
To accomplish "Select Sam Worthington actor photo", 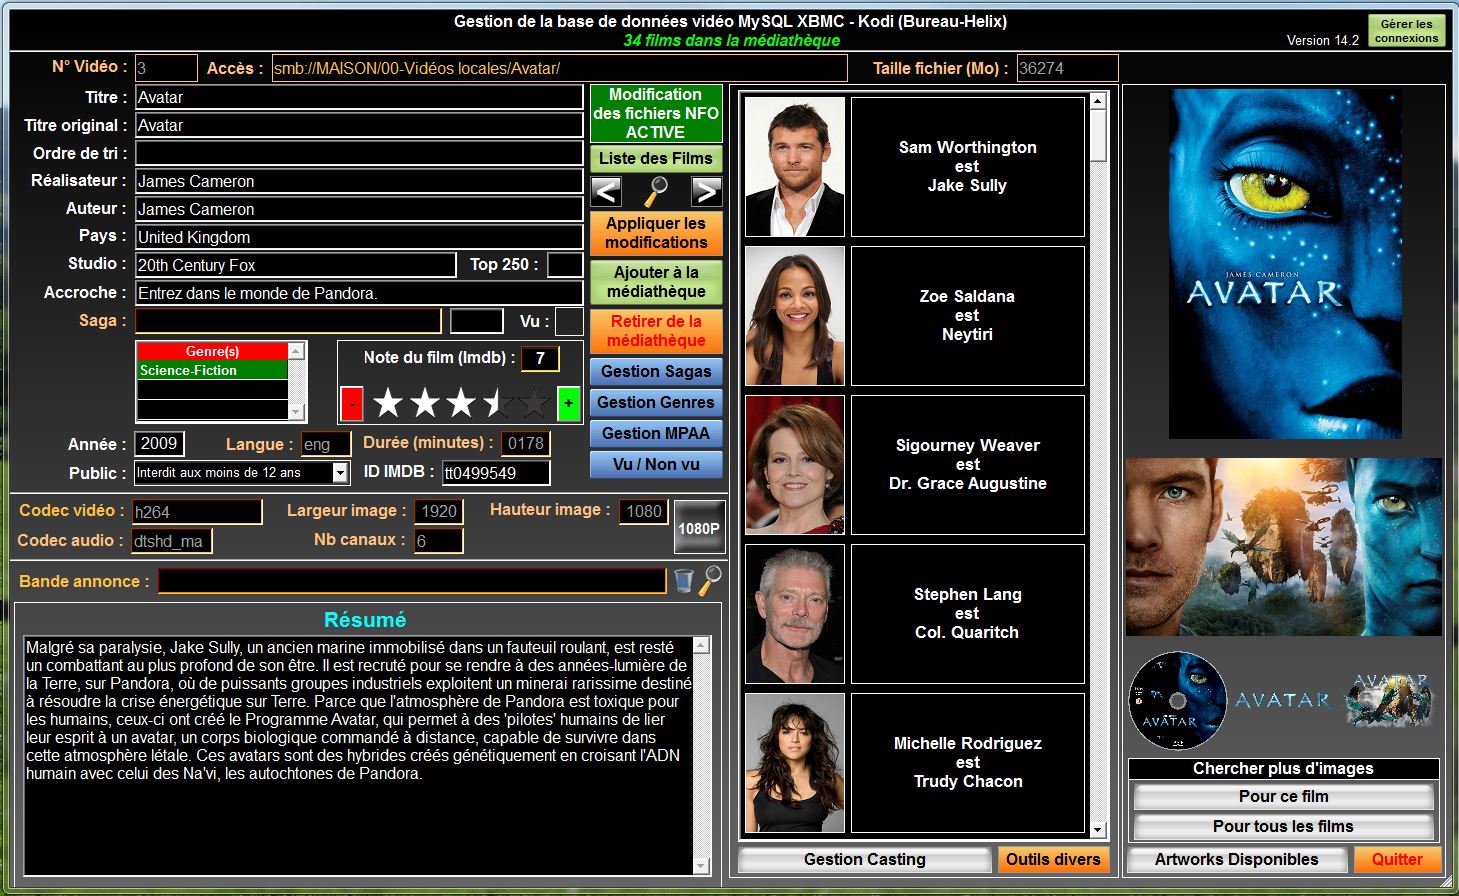I will [795, 167].
